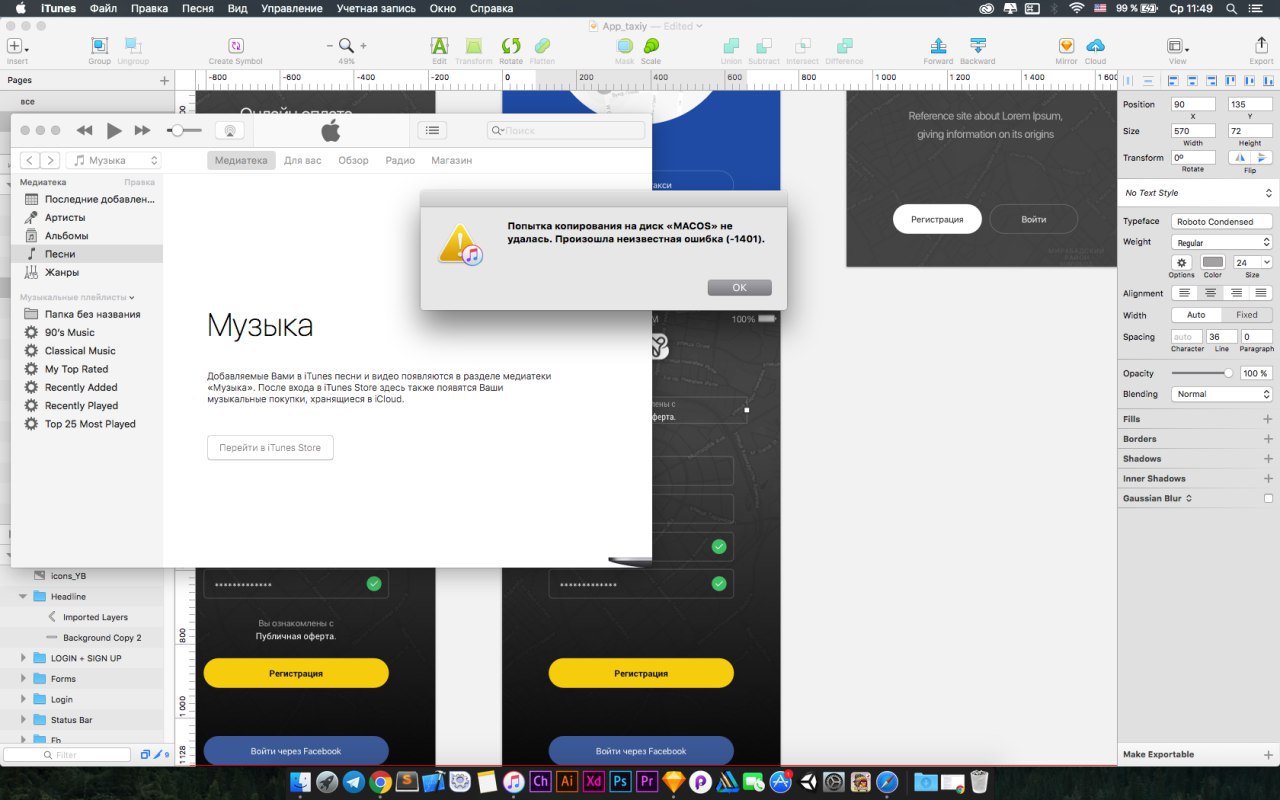Add a border with Borders plus icon
Viewport: 1280px width, 800px height.
[x=1268, y=439]
